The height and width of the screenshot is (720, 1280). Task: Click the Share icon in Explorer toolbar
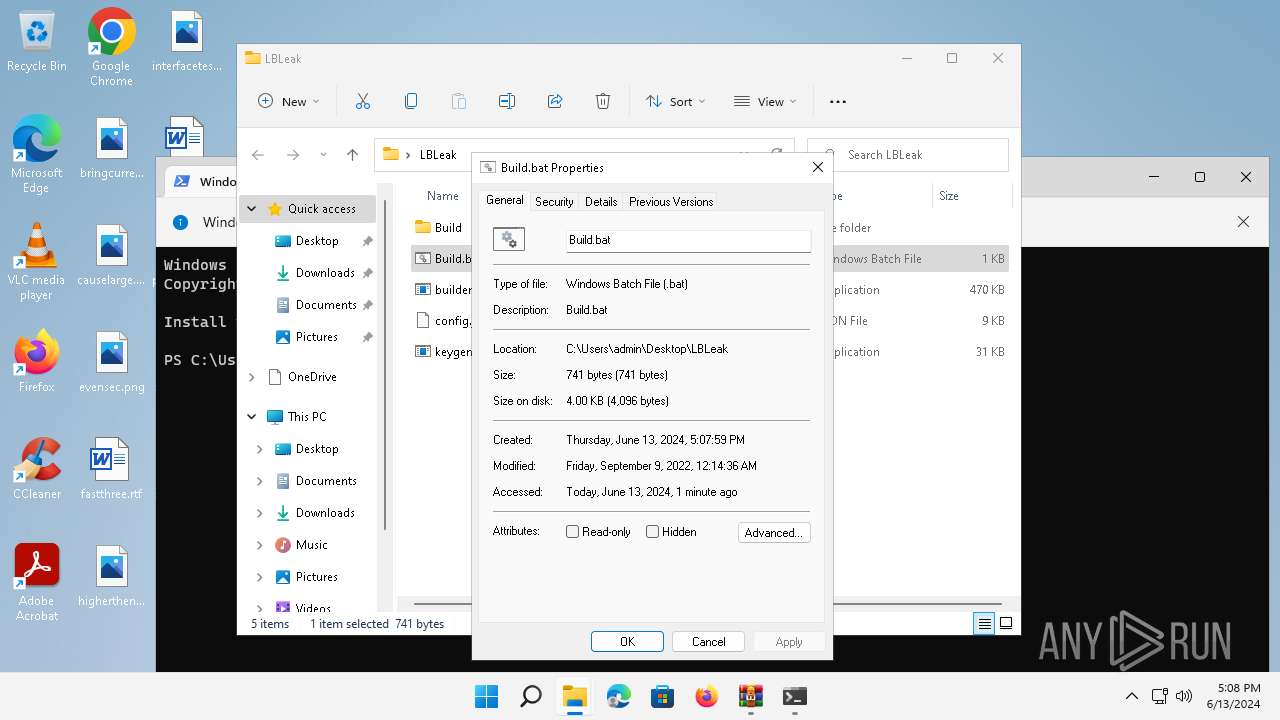(x=555, y=101)
